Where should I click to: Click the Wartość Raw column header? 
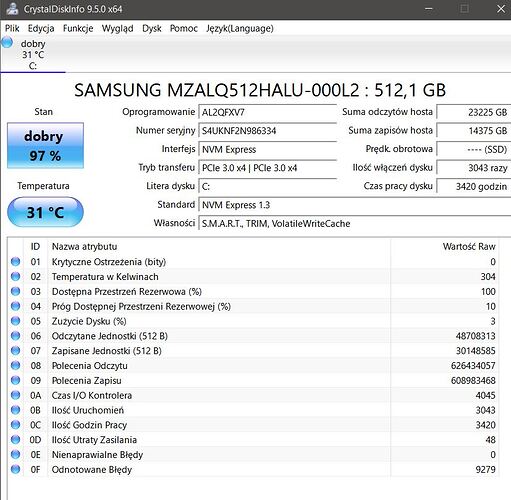coord(445,247)
